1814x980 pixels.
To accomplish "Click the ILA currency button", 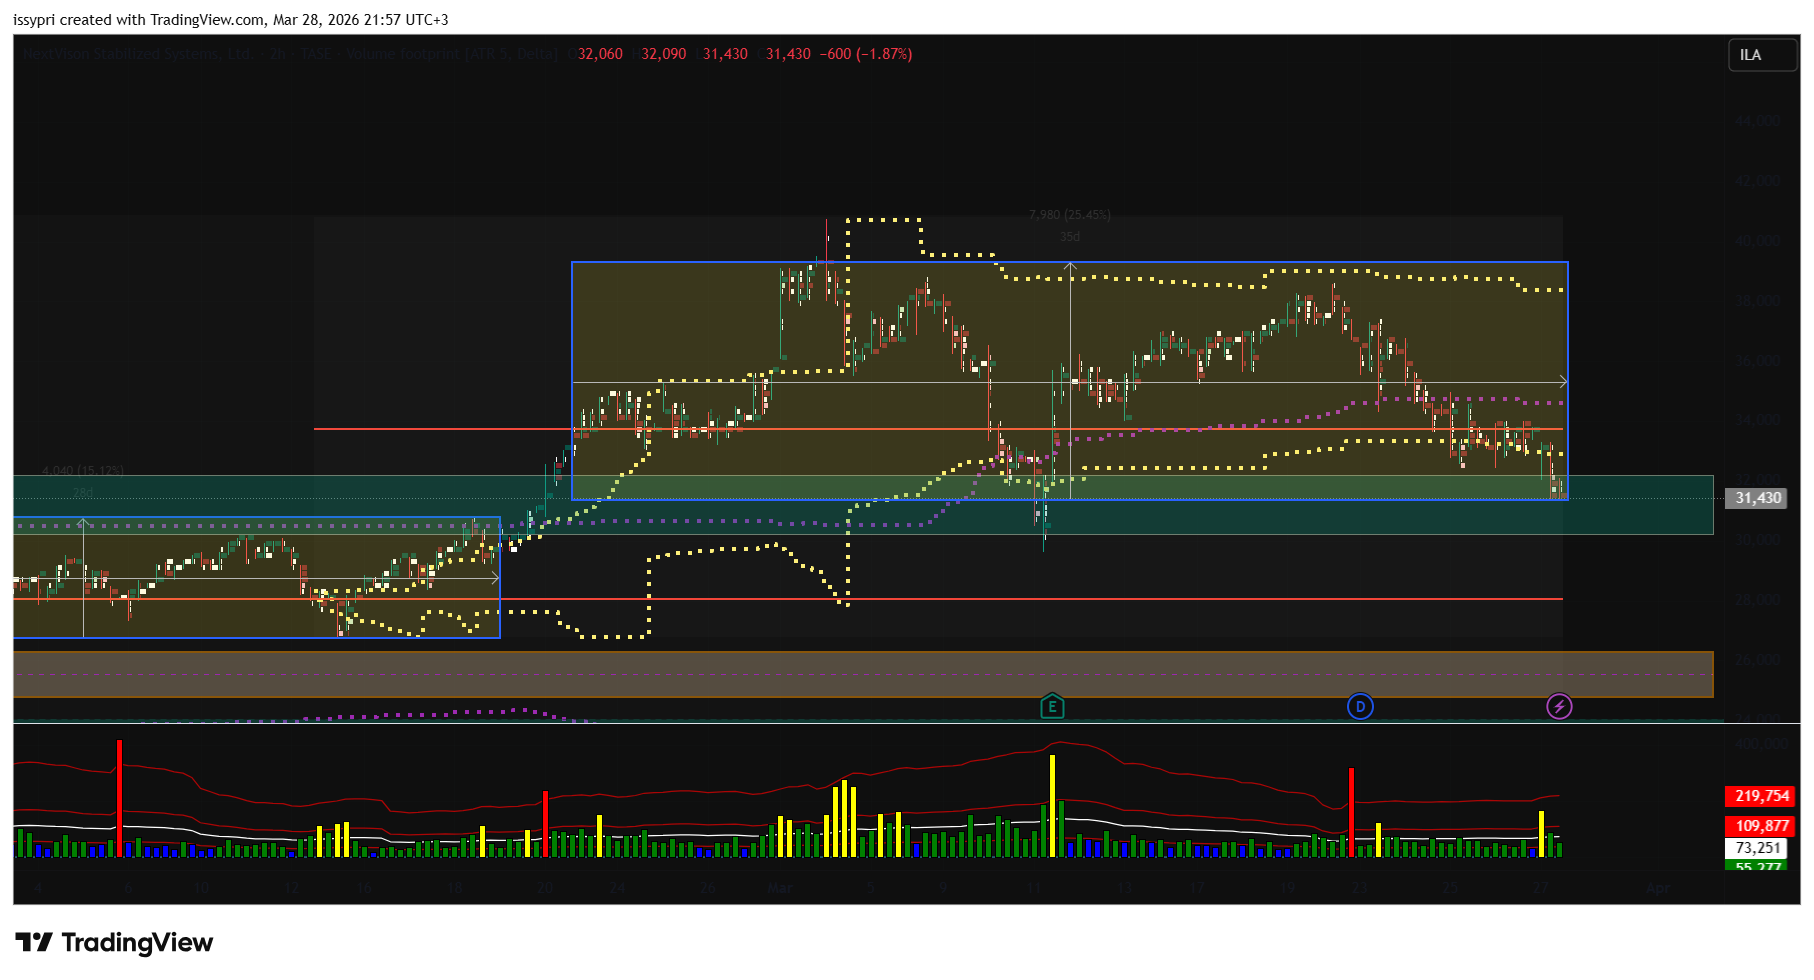I will coord(1762,55).
